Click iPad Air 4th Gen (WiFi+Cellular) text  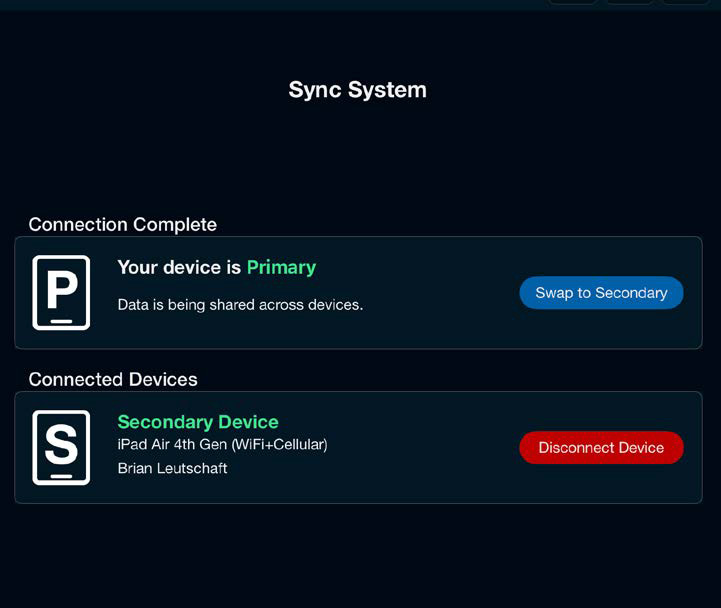(223, 445)
